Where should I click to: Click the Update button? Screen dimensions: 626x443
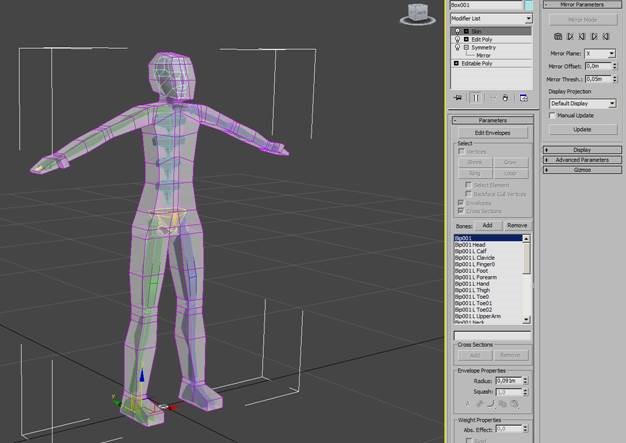click(x=582, y=129)
